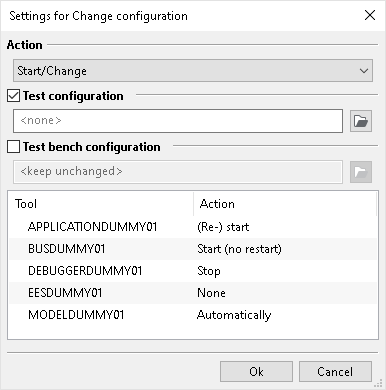Viewport: 386px width, 390px height.
Task: Click the <keep unchanged> test bench field
Action: [178, 172]
